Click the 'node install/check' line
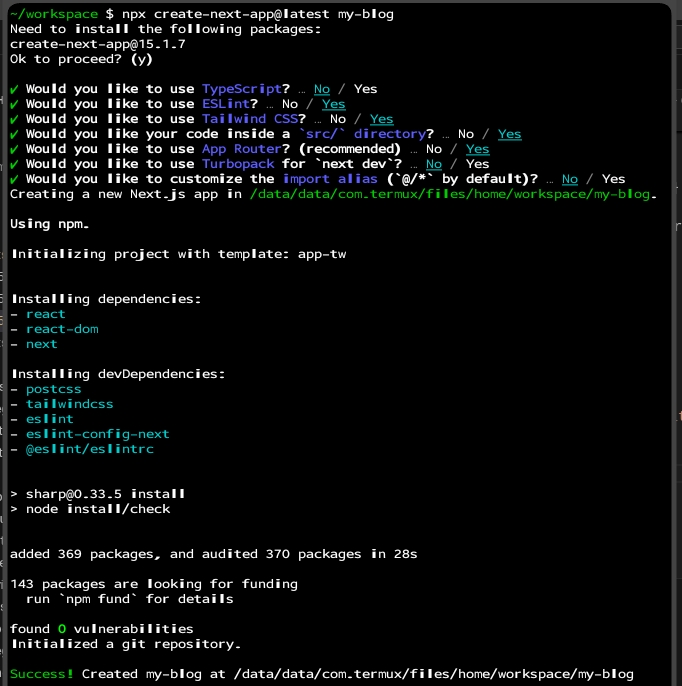This screenshot has width=682, height=686. 90,509
